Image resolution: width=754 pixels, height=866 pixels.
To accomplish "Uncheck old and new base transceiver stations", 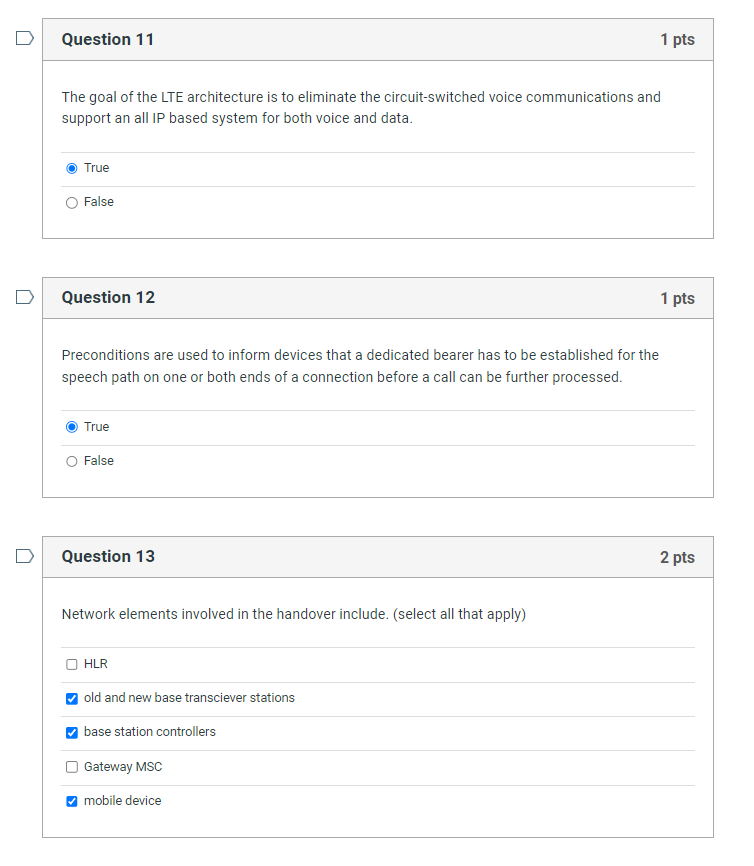I will [x=72, y=699].
